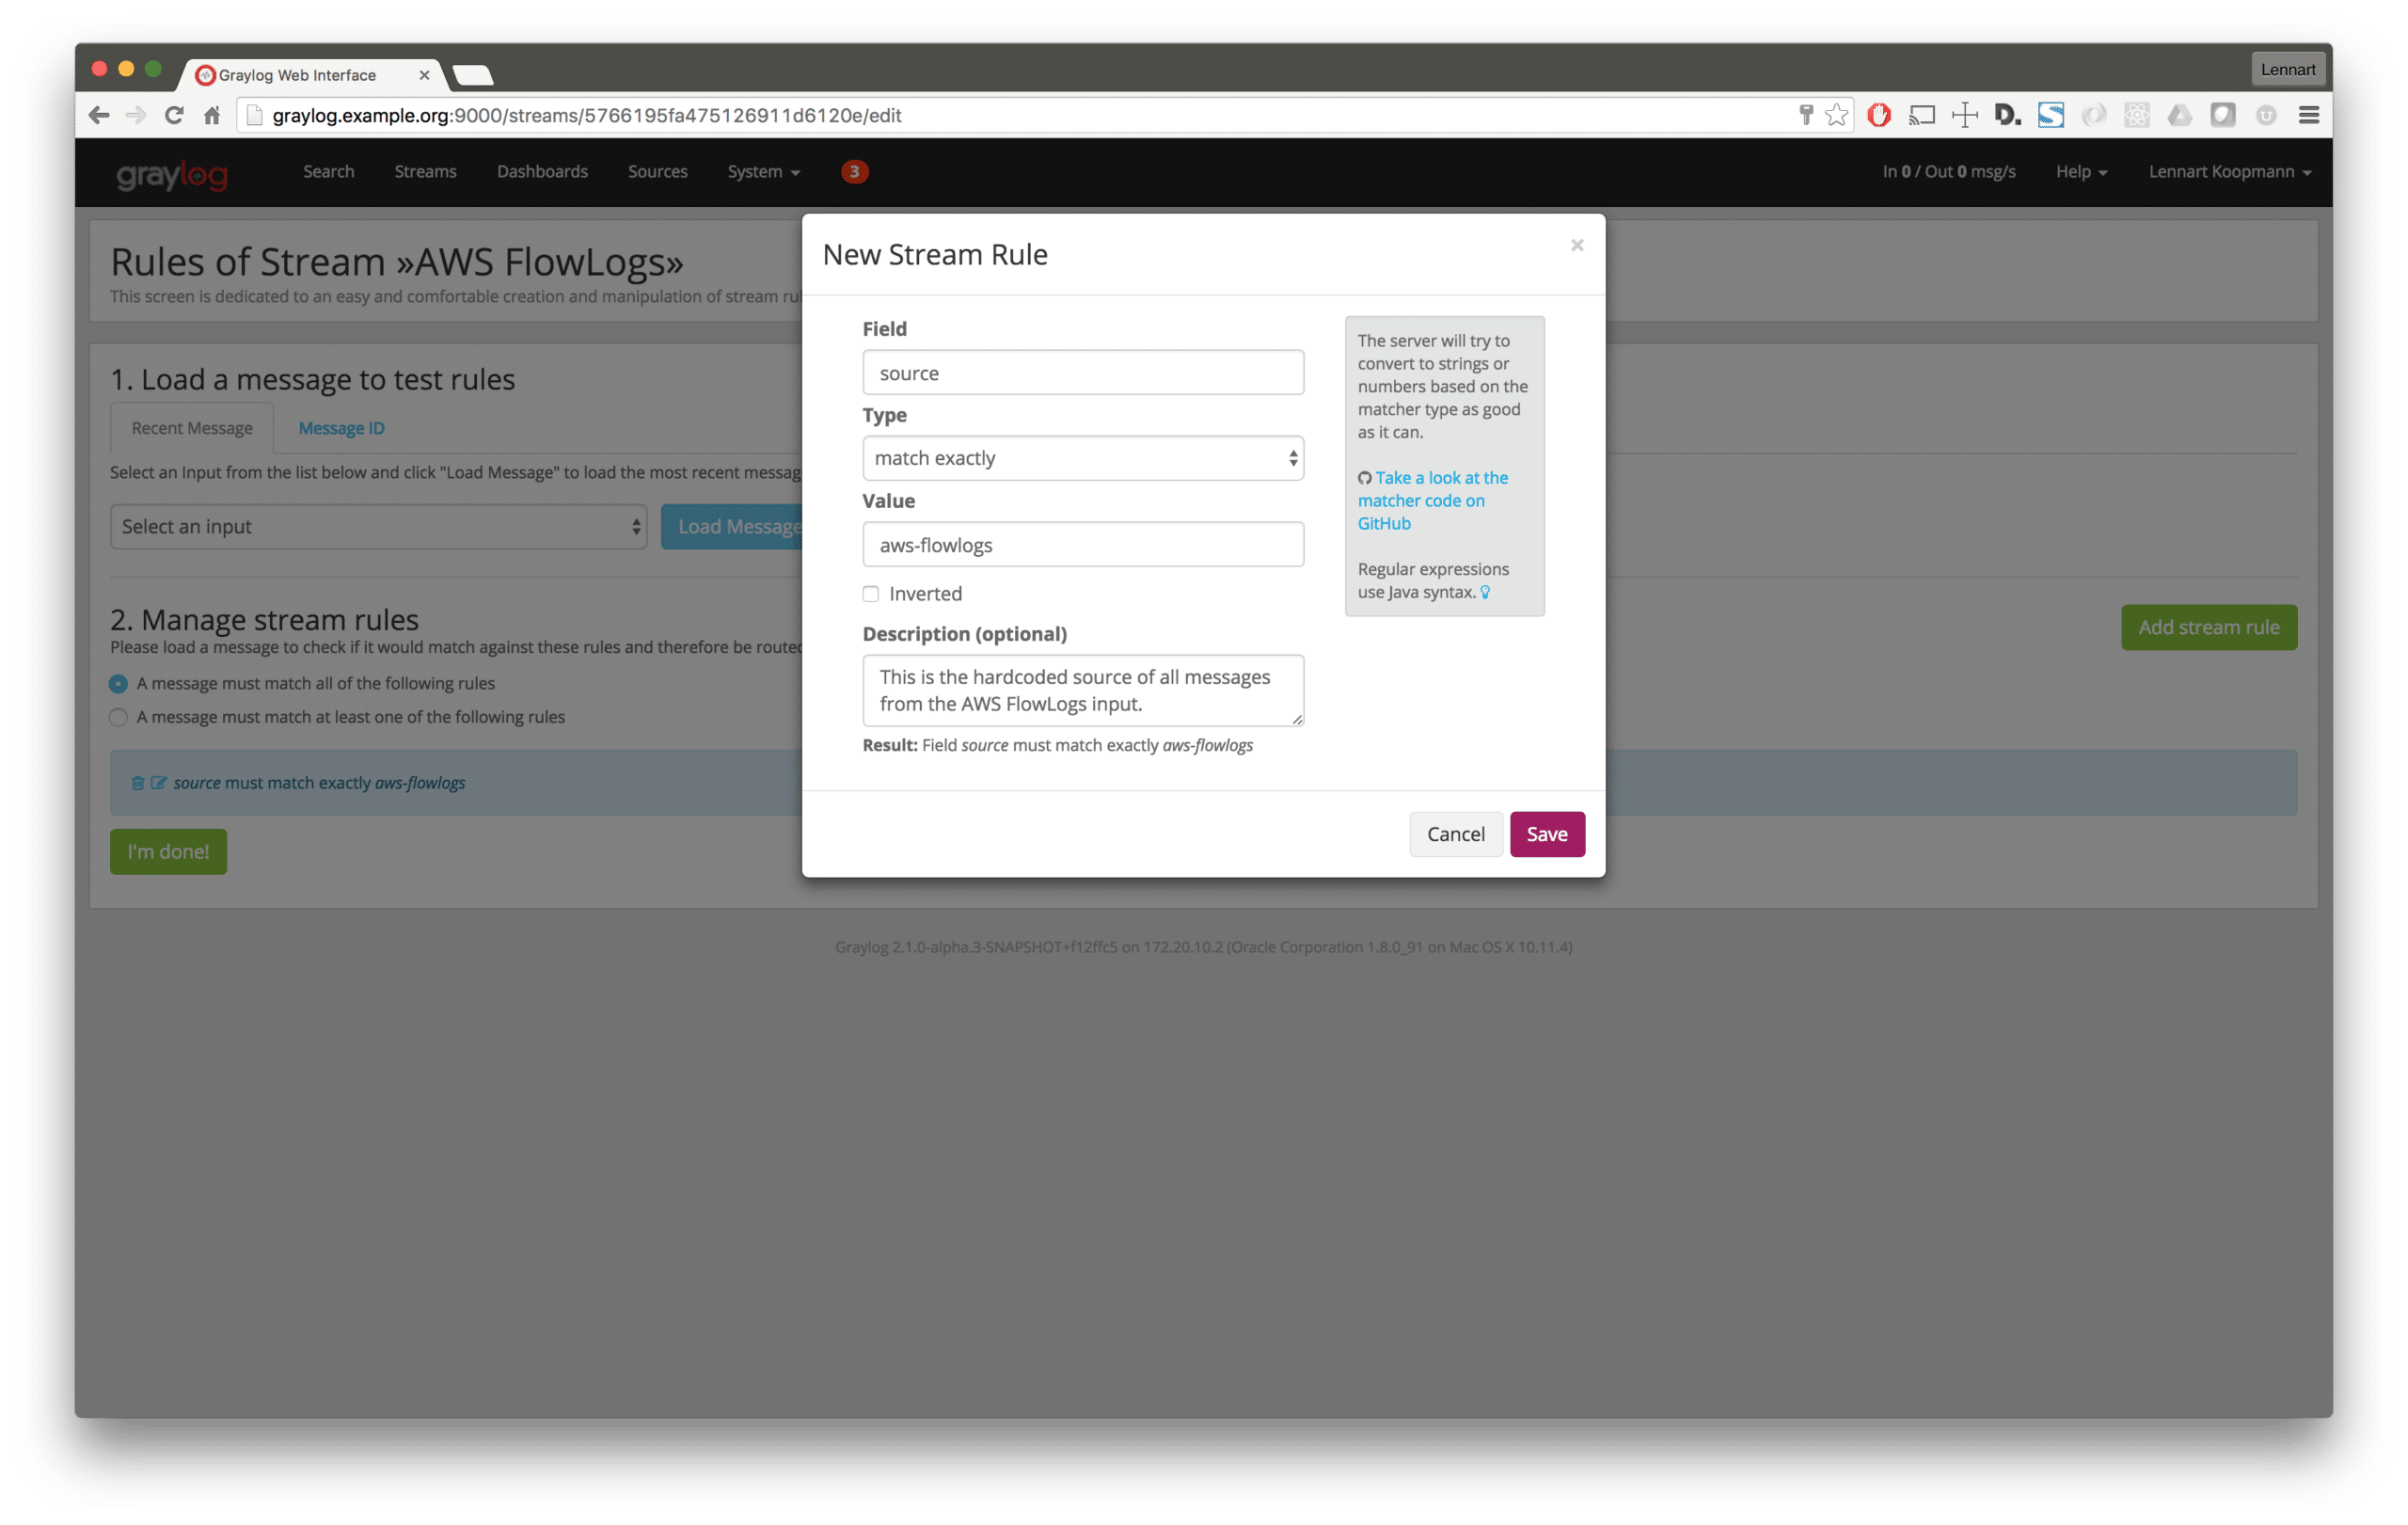
Task: Select 'must match all of the following rules'
Action: click(x=118, y=684)
